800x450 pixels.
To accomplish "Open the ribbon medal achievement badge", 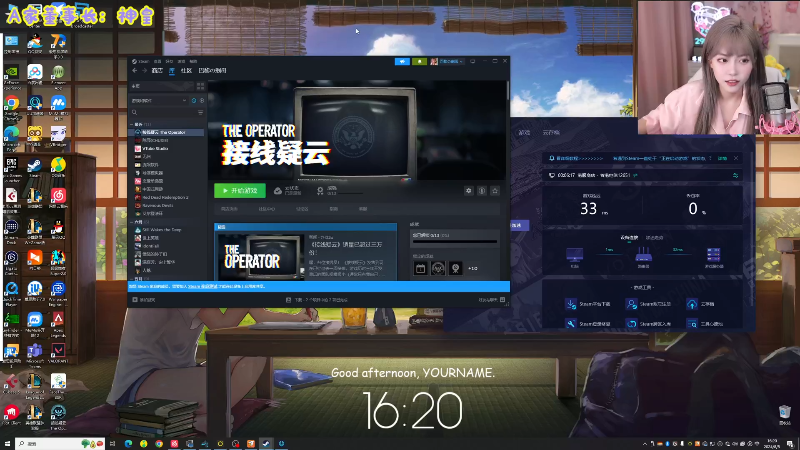I will [x=455, y=268].
